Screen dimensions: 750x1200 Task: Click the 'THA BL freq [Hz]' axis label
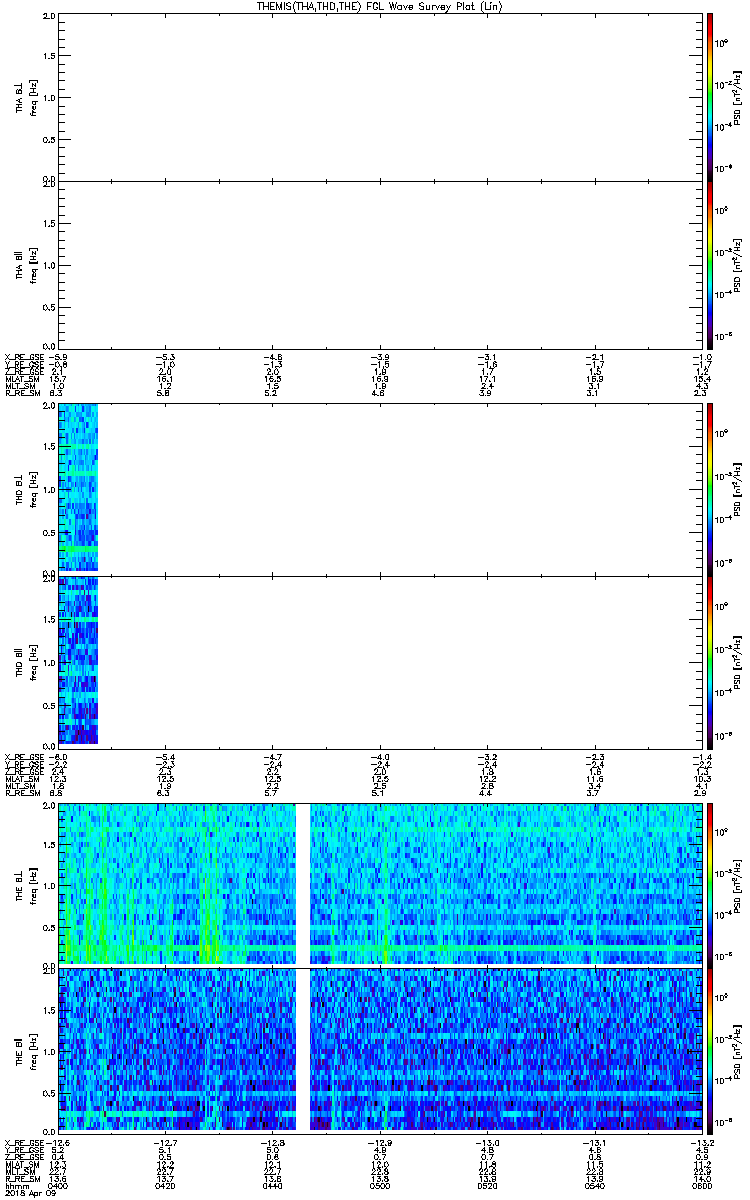click(26, 98)
